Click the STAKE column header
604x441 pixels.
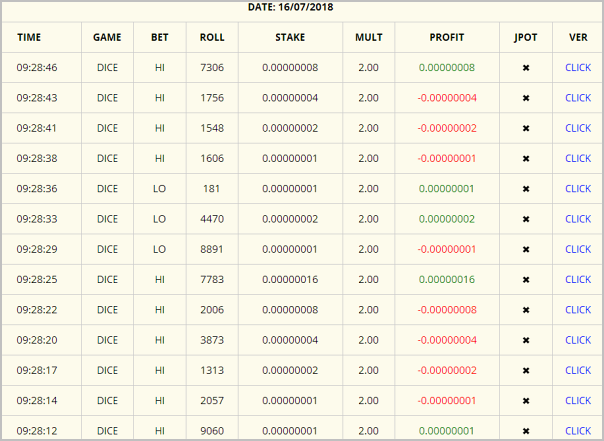coord(290,37)
